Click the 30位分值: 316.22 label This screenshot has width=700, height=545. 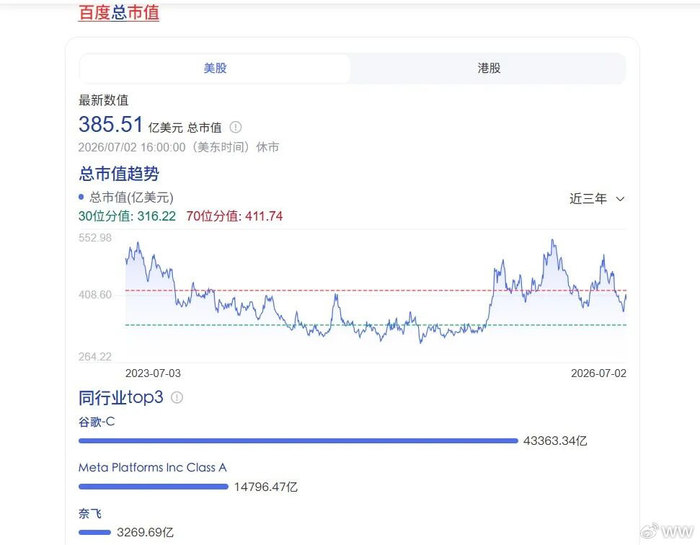tap(127, 216)
